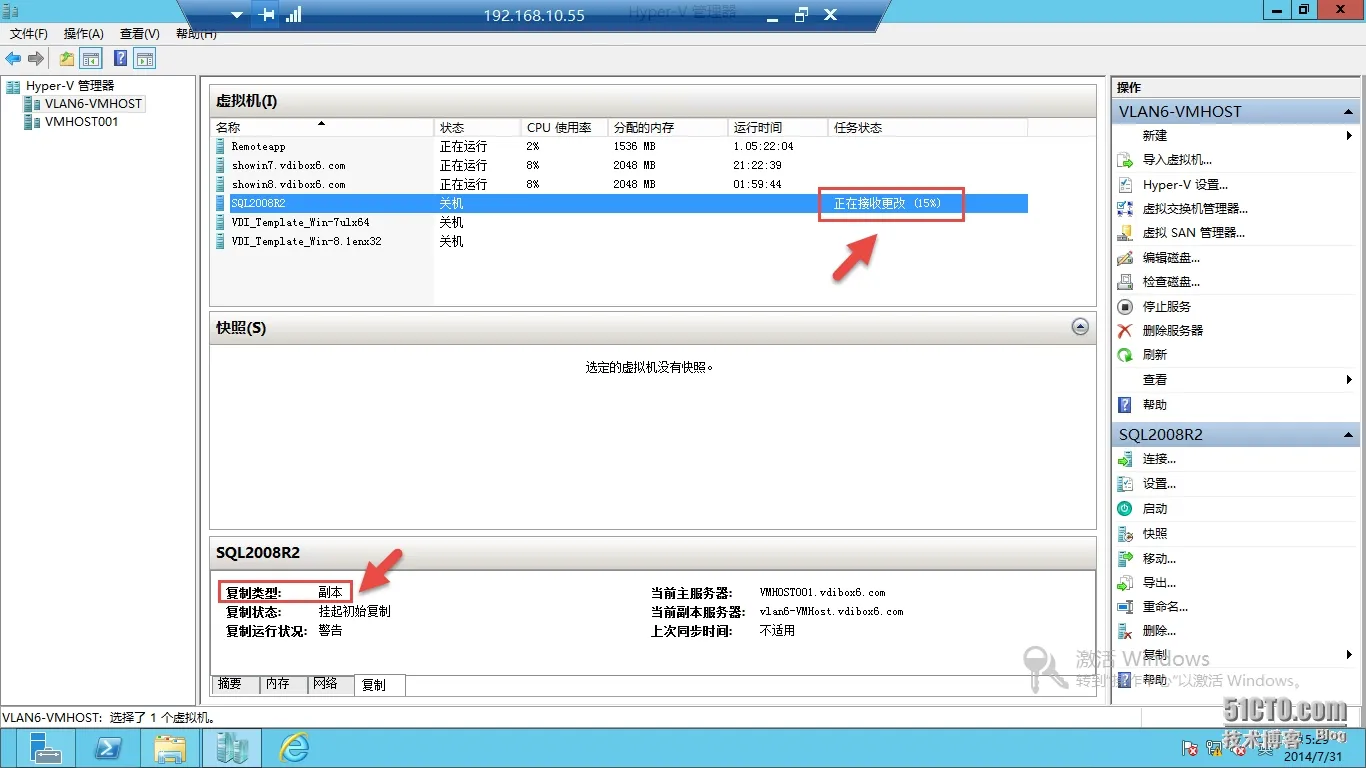Click the connection bar pin icon
Image resolution: width=1366 pixels, height=768 pixels.
(x=267, y=15)
